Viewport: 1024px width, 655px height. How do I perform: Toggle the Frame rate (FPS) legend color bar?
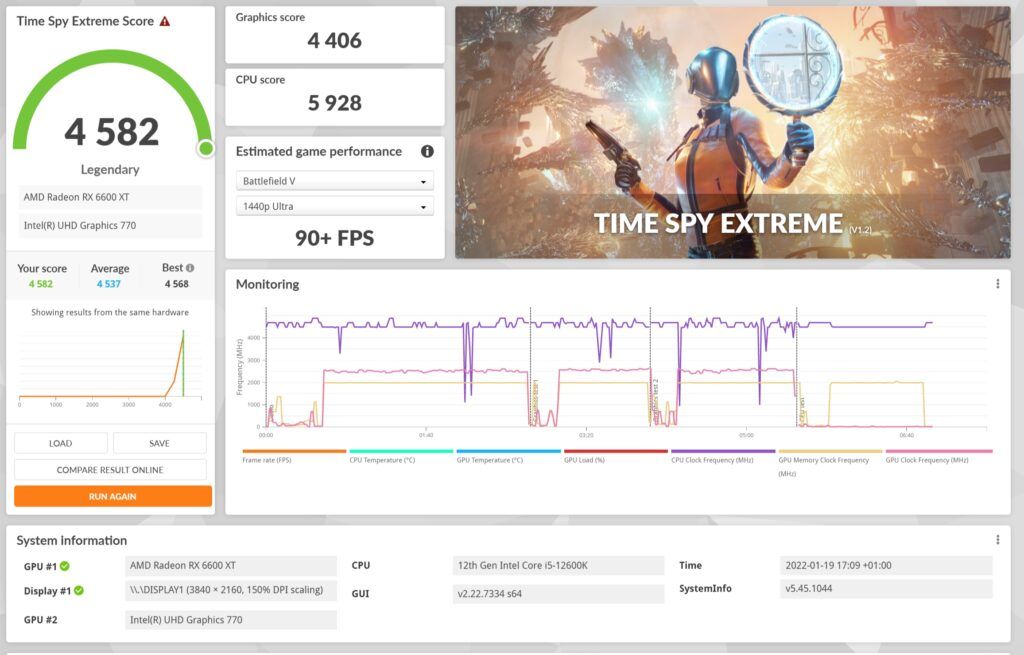(x=294, y=451)
